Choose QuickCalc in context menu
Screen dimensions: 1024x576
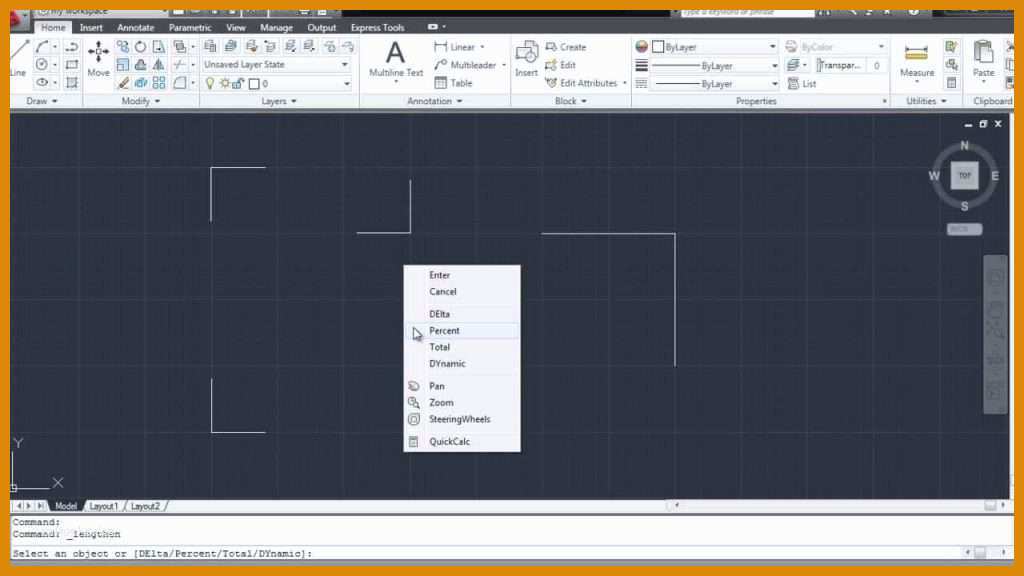click(462, 442)
